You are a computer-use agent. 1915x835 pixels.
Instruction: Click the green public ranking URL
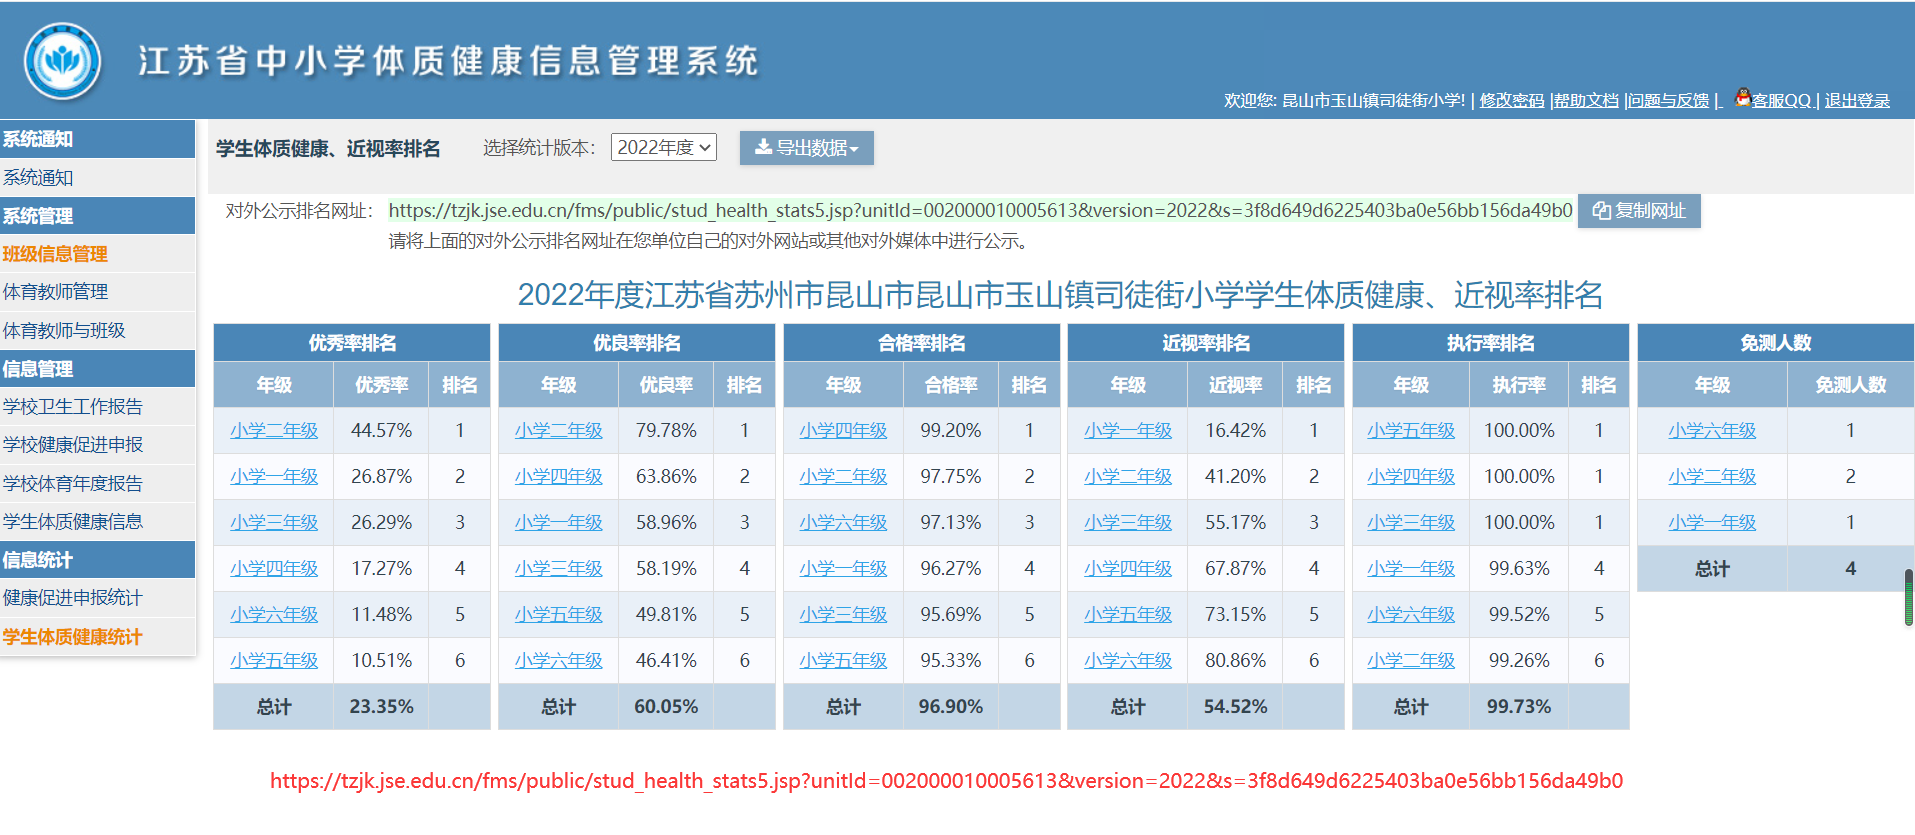980,211
